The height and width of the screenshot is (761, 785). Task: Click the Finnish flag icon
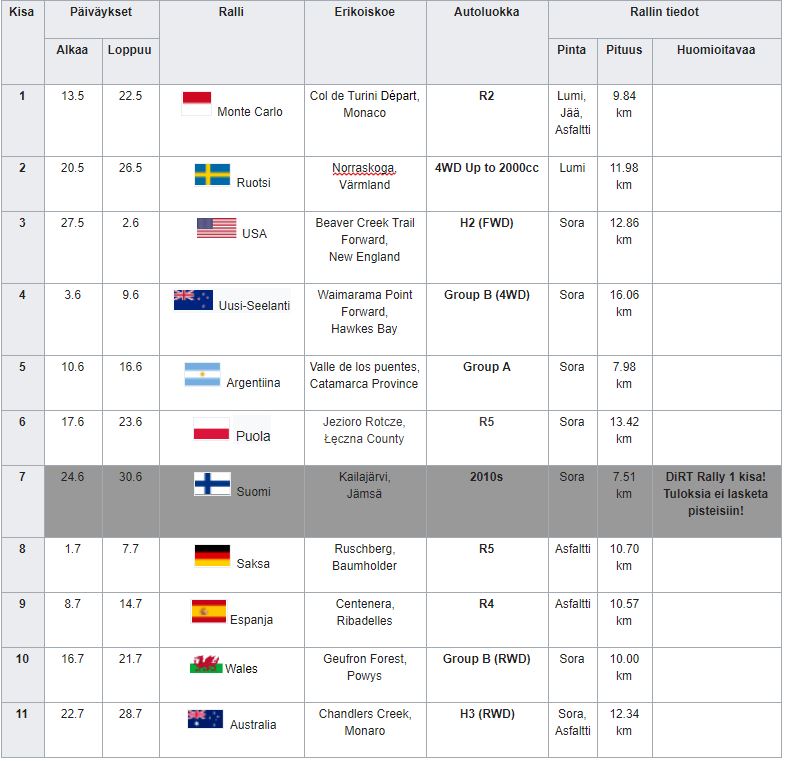point(212,485)
